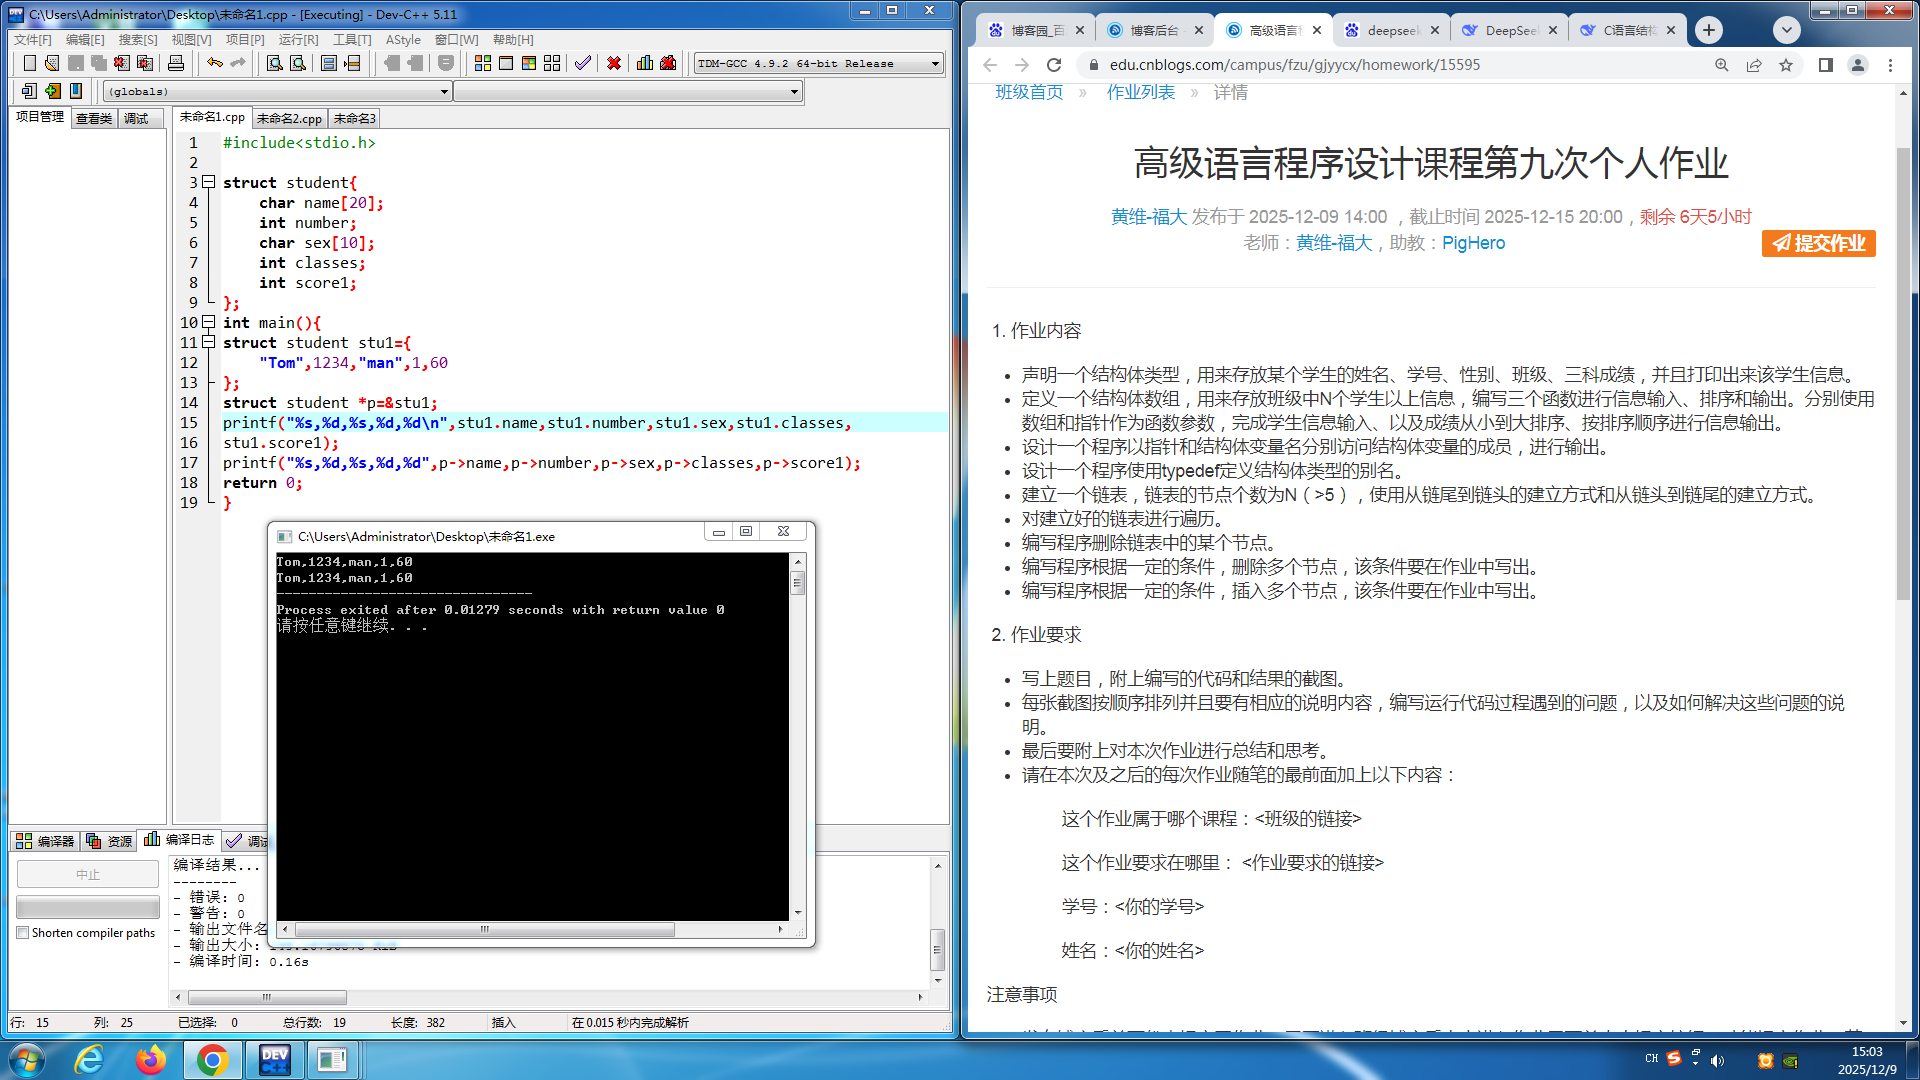Image resolution: width=1920 pixels, height=1080 pixels.
Task: Open the 运行[R] menu
Action: pos(298,39)
